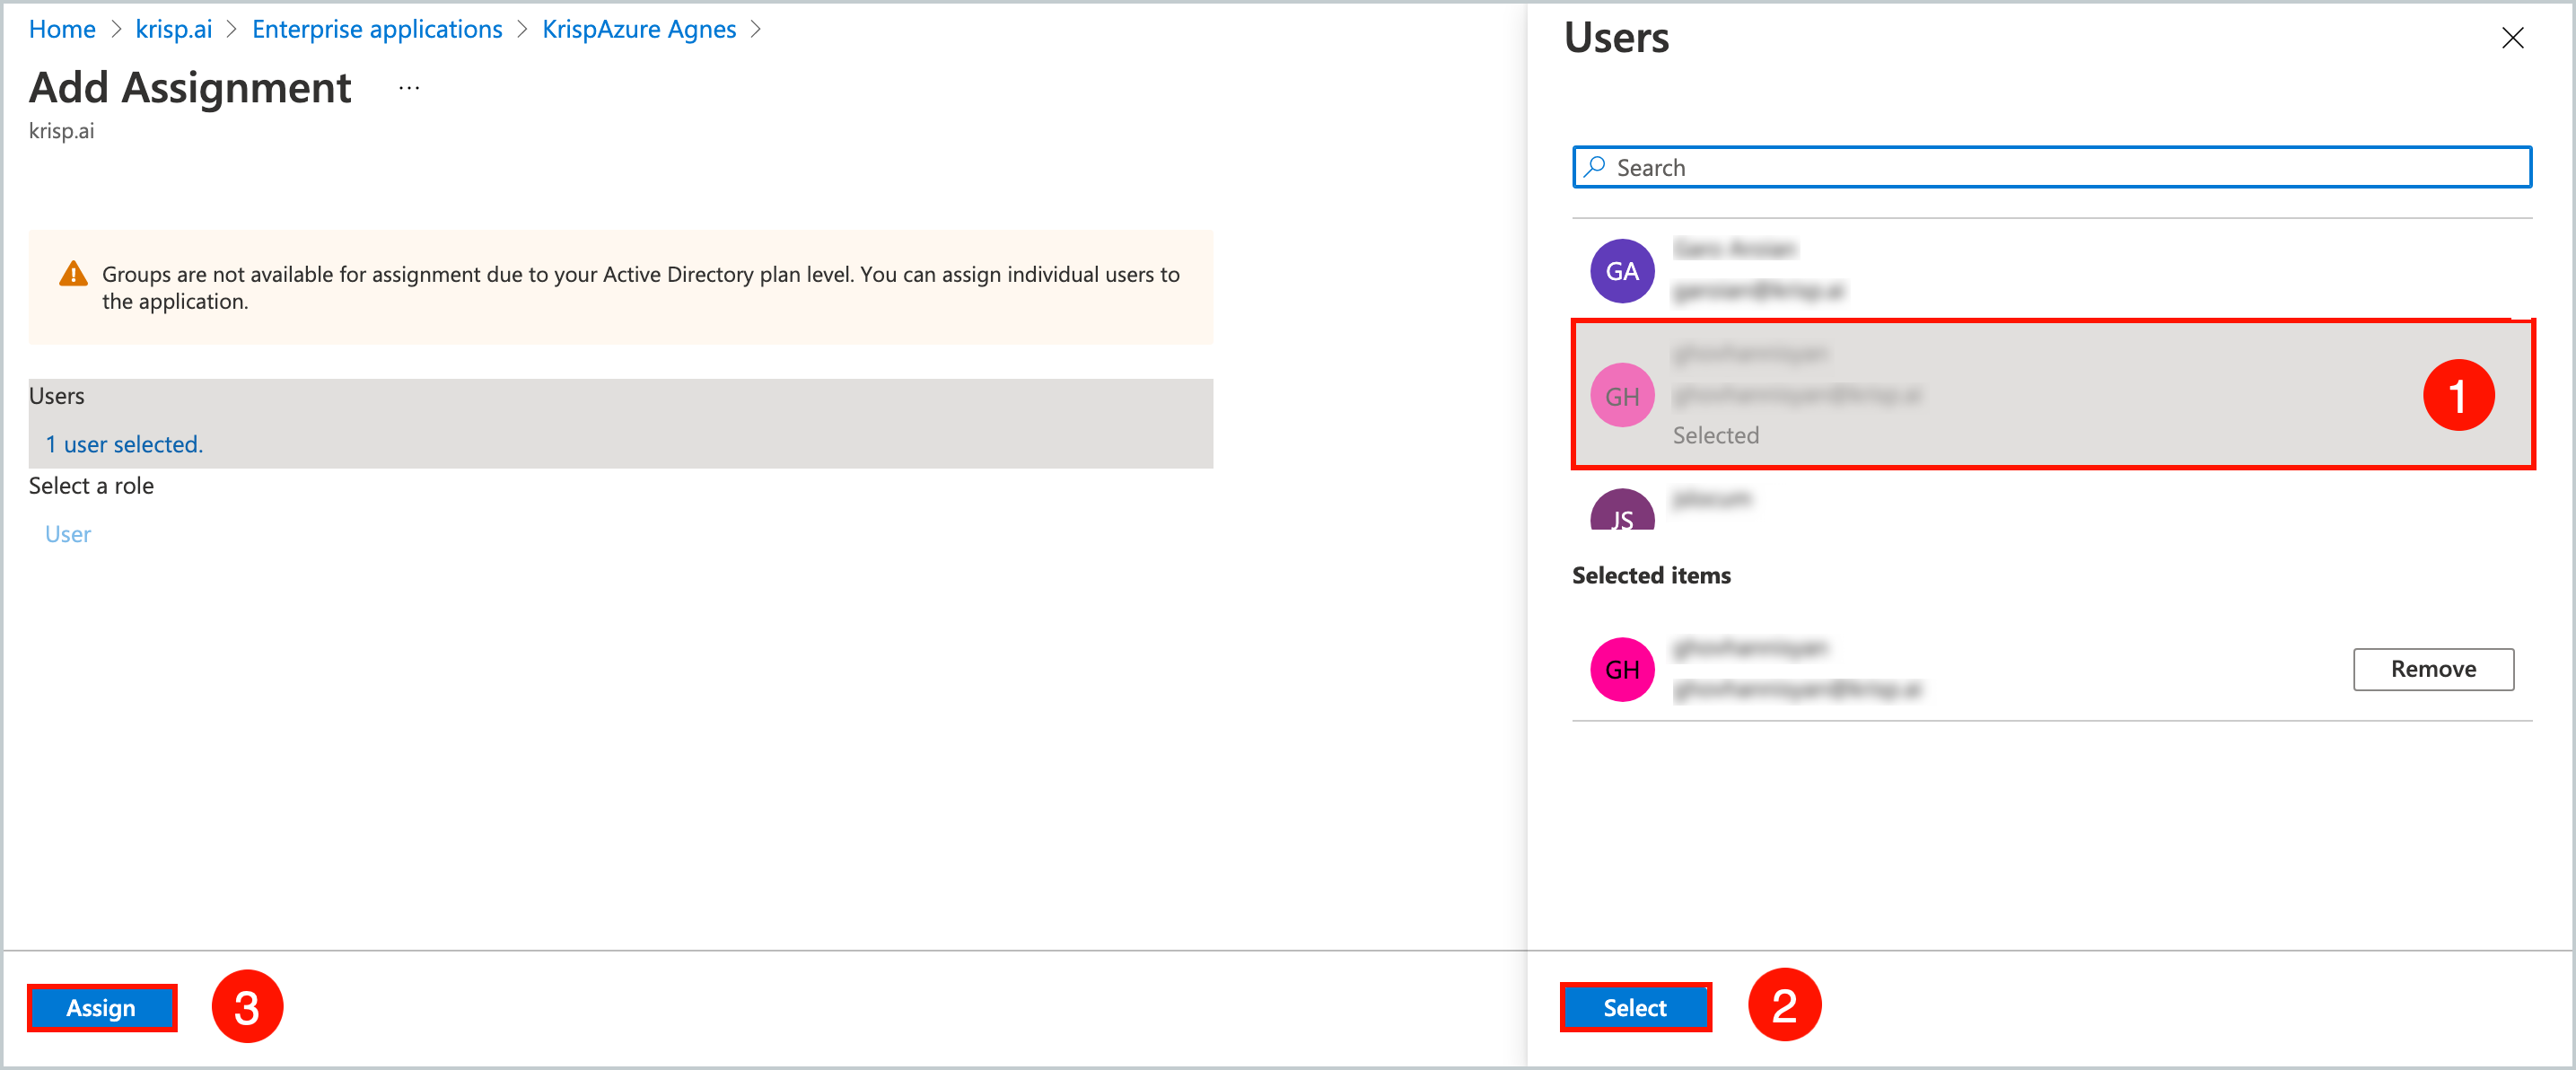
Task: Open the krisp.ai breadcrumb link
Action: click(174, 29)
